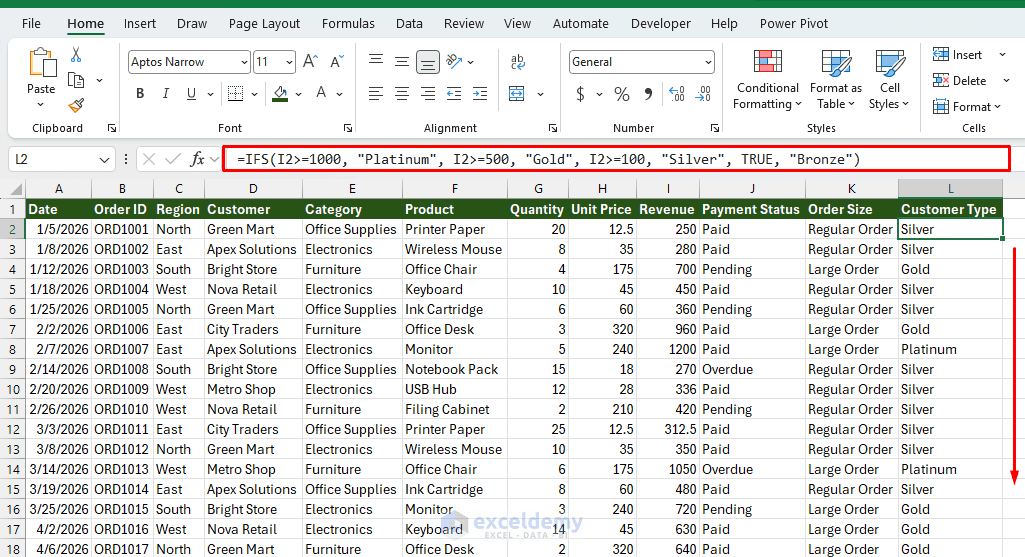The width and height of the screenshot is (1025, 557).
Task: Increase decimal places
Action: pos(677,93)
